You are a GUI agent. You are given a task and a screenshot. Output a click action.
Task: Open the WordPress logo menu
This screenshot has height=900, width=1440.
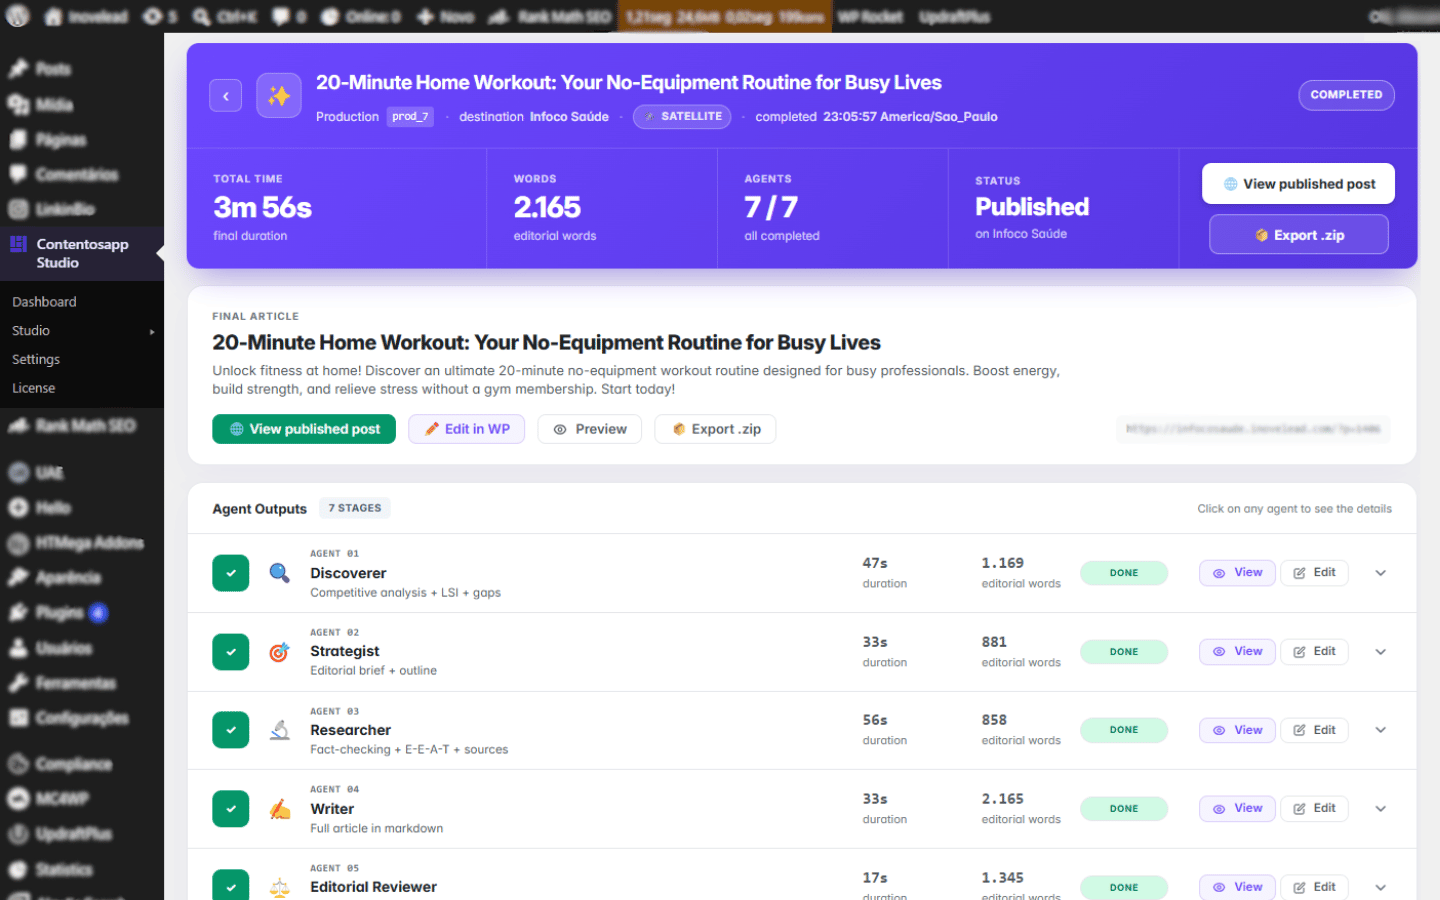pyautogui.click(x=18, y=16)
